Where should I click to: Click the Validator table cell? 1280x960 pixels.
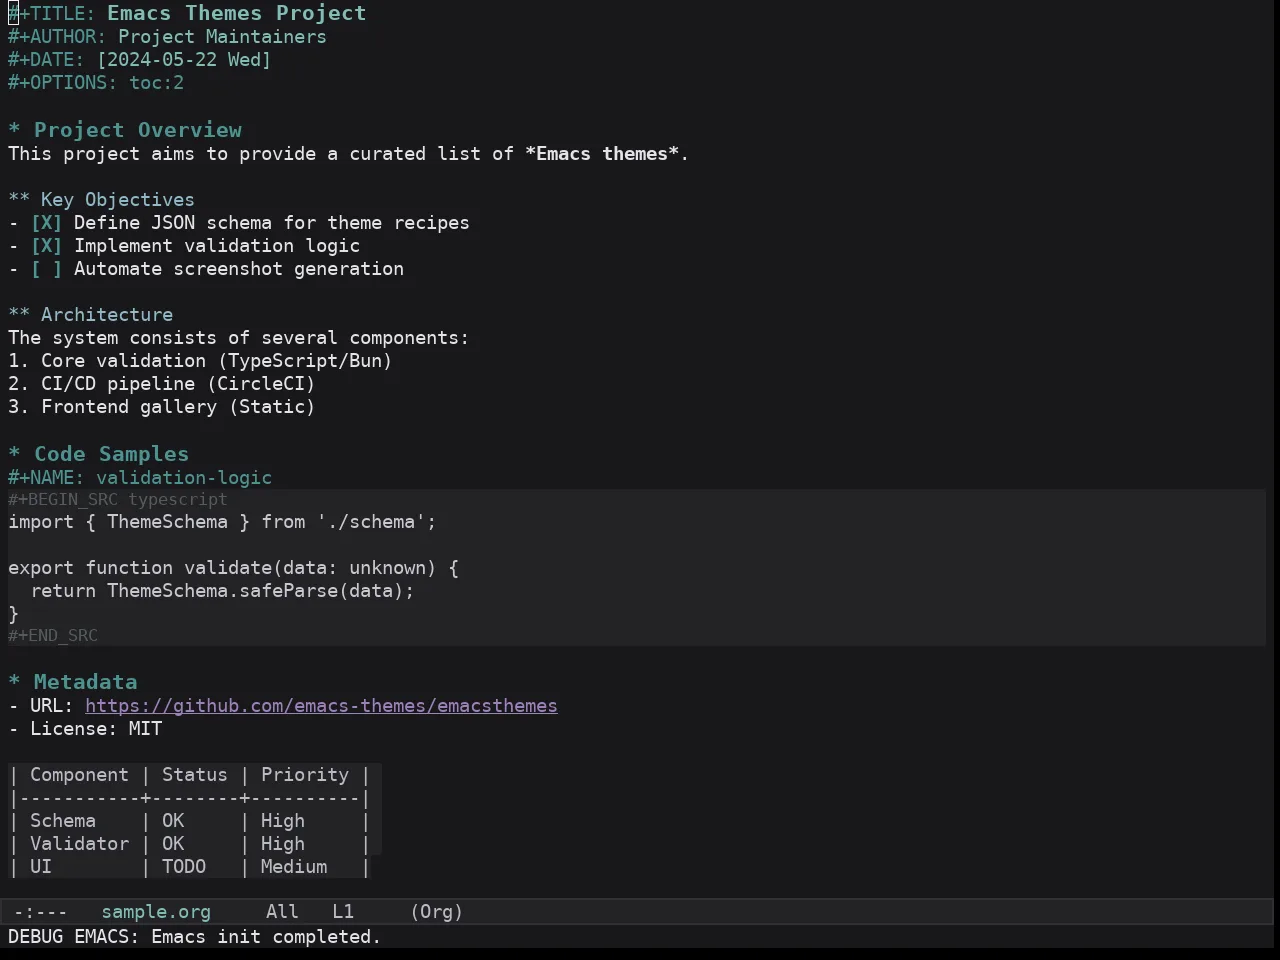tap(79, 844)
